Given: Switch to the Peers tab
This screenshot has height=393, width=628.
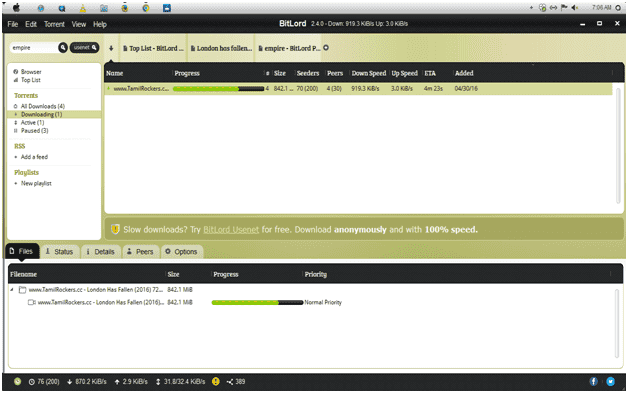Looking at the screenshot, I should coord(141,252).
